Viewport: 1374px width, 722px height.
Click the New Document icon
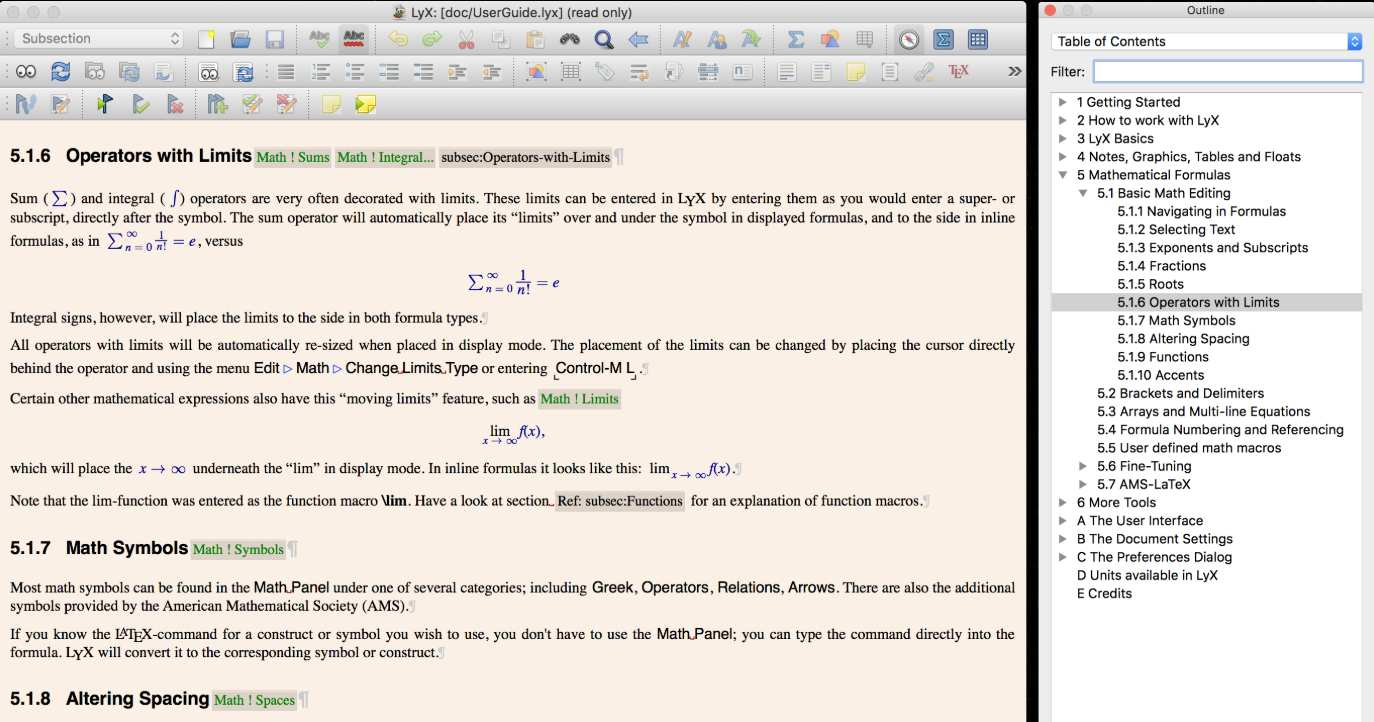pyautogui.click(x=207, y=39)
